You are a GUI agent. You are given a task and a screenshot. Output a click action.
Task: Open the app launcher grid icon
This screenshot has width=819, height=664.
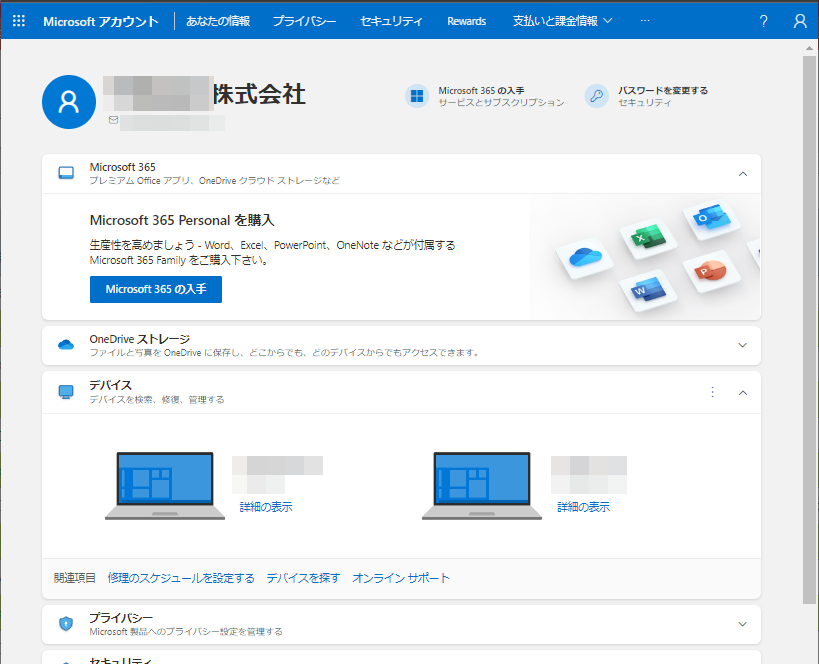pyautogui.click(x=19, y=21)
